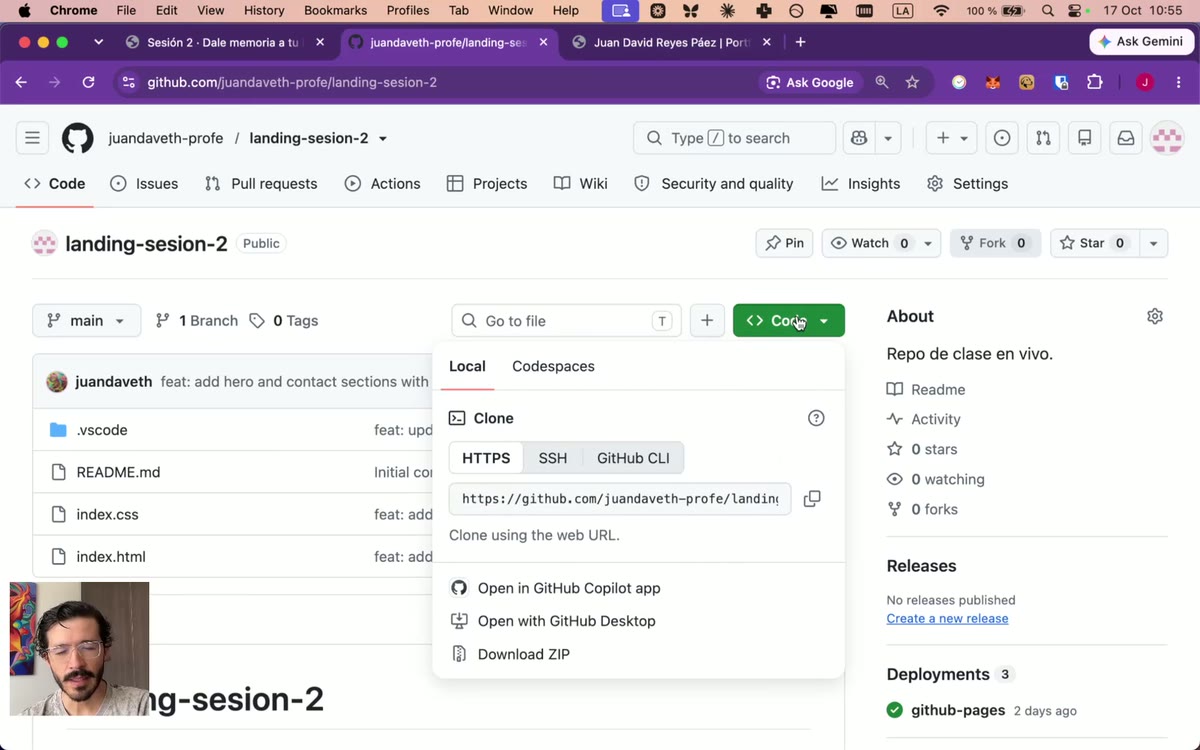
Task: Open macOS Spotlight search
Action: click(1047, 10)
